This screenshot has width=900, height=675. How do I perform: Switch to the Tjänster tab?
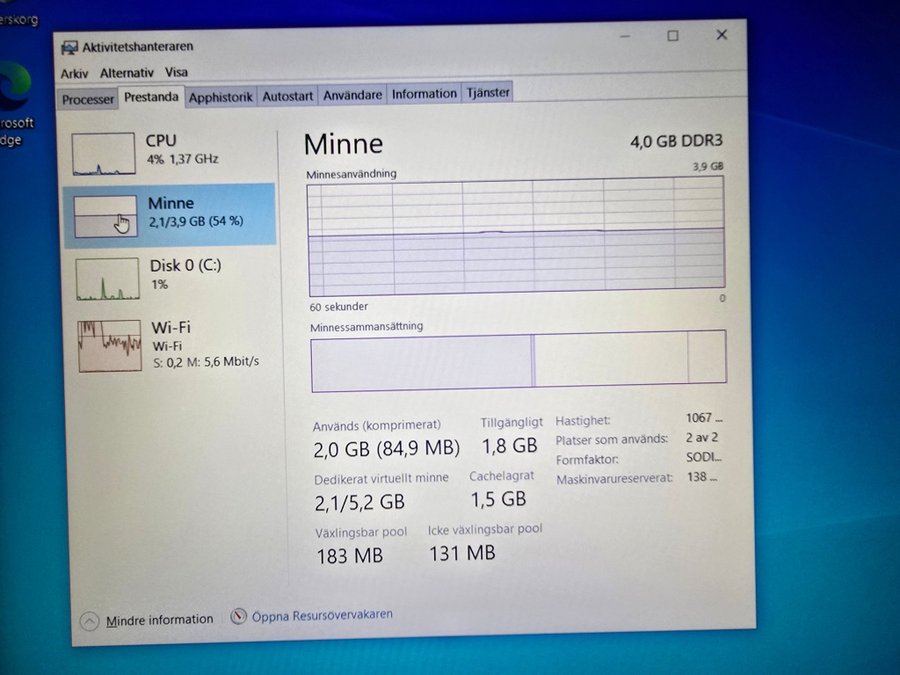(488, 92)
